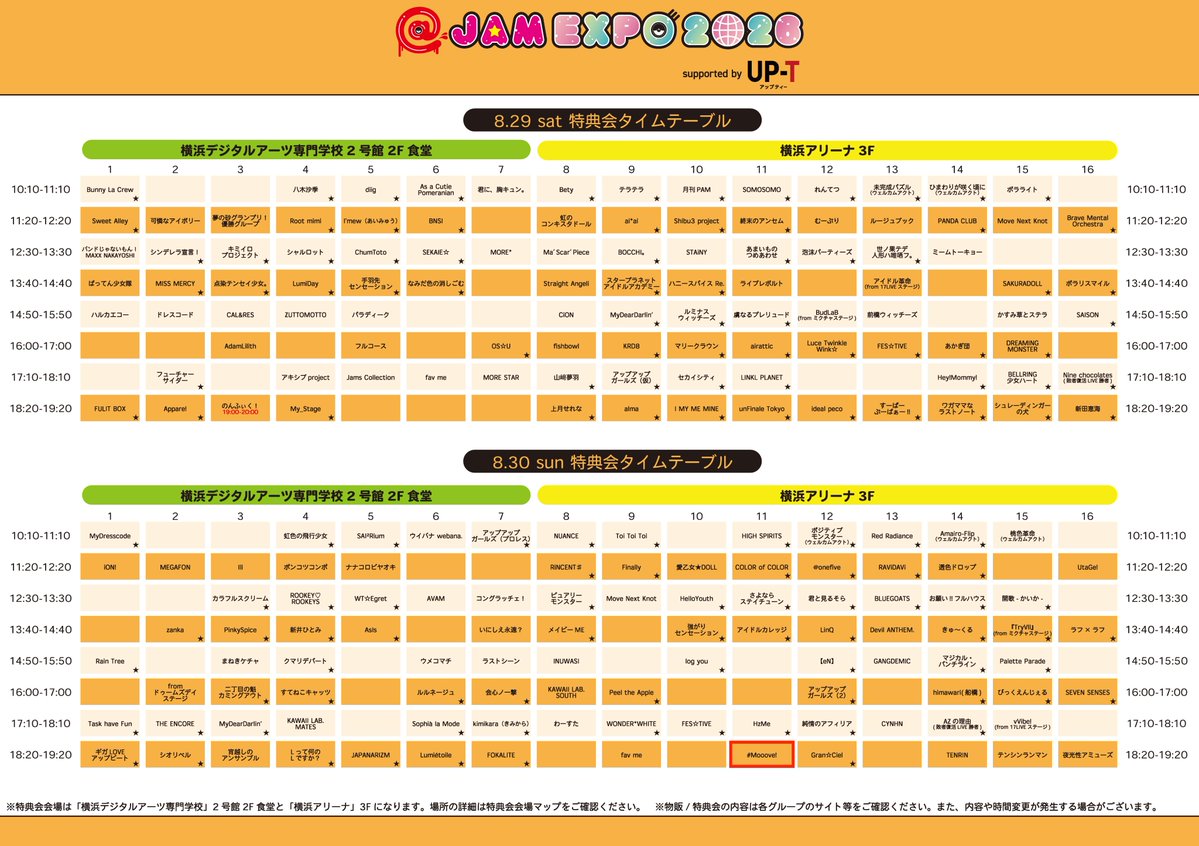The image size is (1199, 846).
Task: Click the LumiDay slot
Action: click(306, 284)
